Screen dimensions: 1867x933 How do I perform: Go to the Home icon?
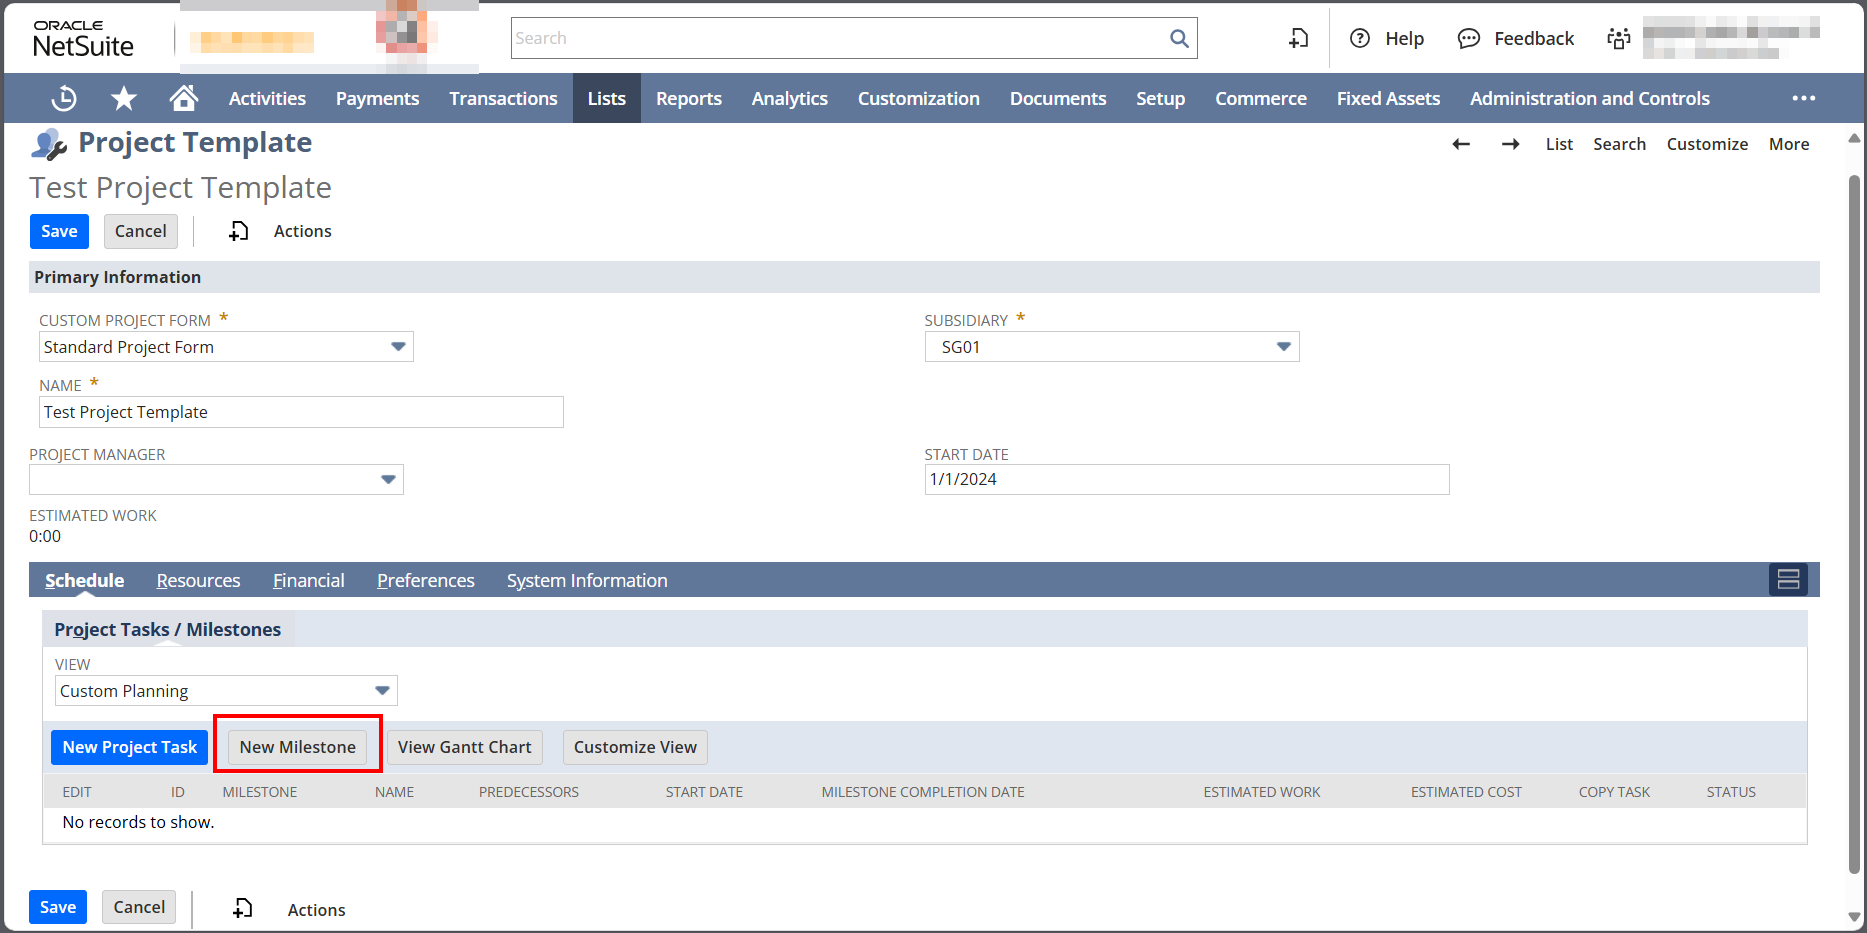coord(183,98)
